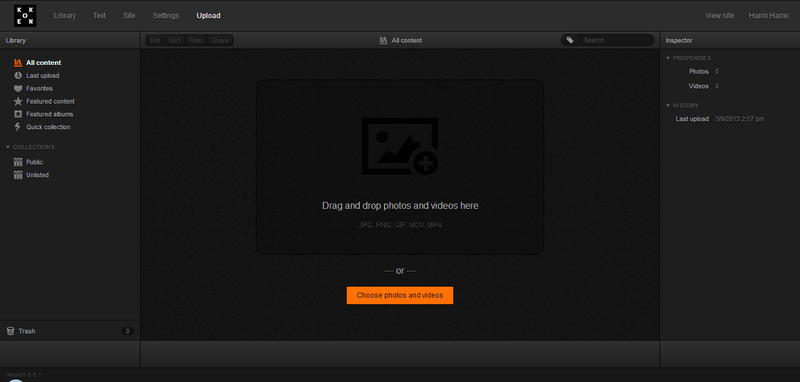Screen dimensions: 800x382
Task: Click the Last upload date 3/9/2013 2:57 pm
Action: (x=740, y=119)
